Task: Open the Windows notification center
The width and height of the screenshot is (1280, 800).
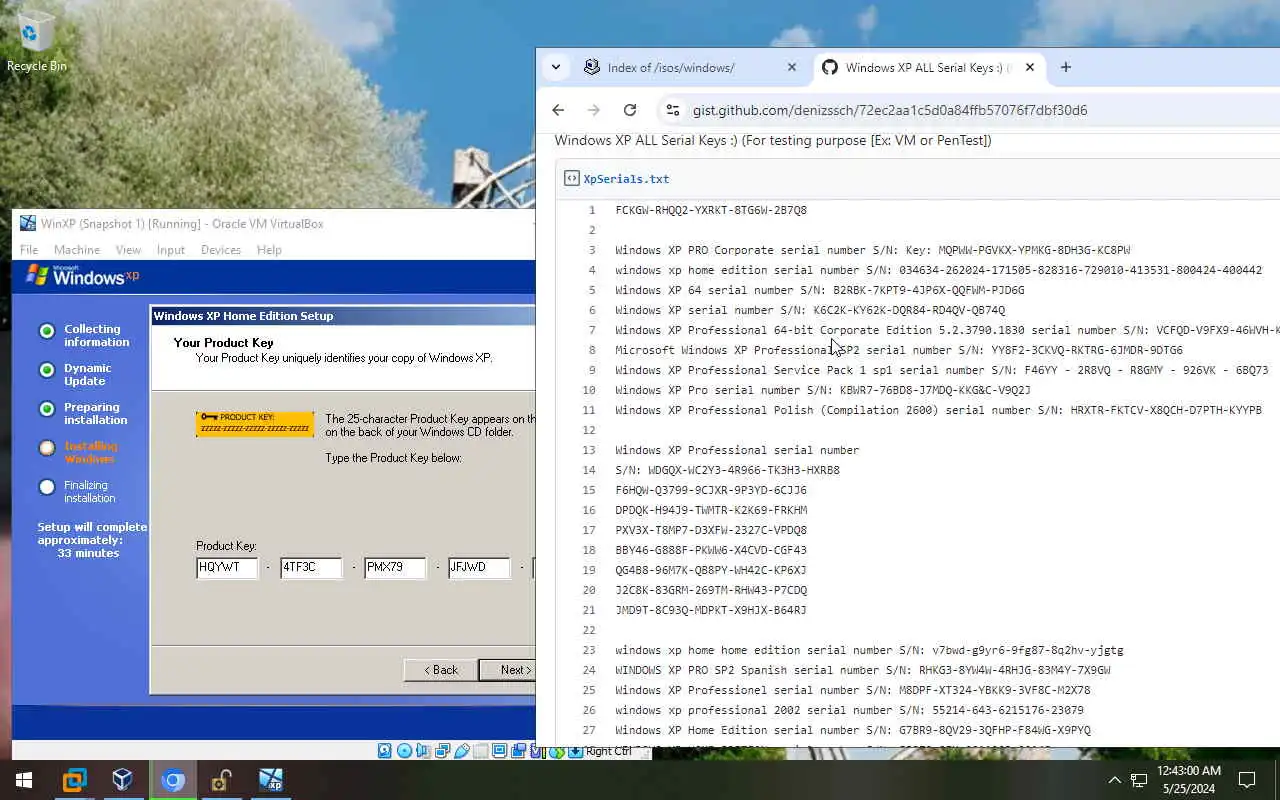Action: [1247, 780]
